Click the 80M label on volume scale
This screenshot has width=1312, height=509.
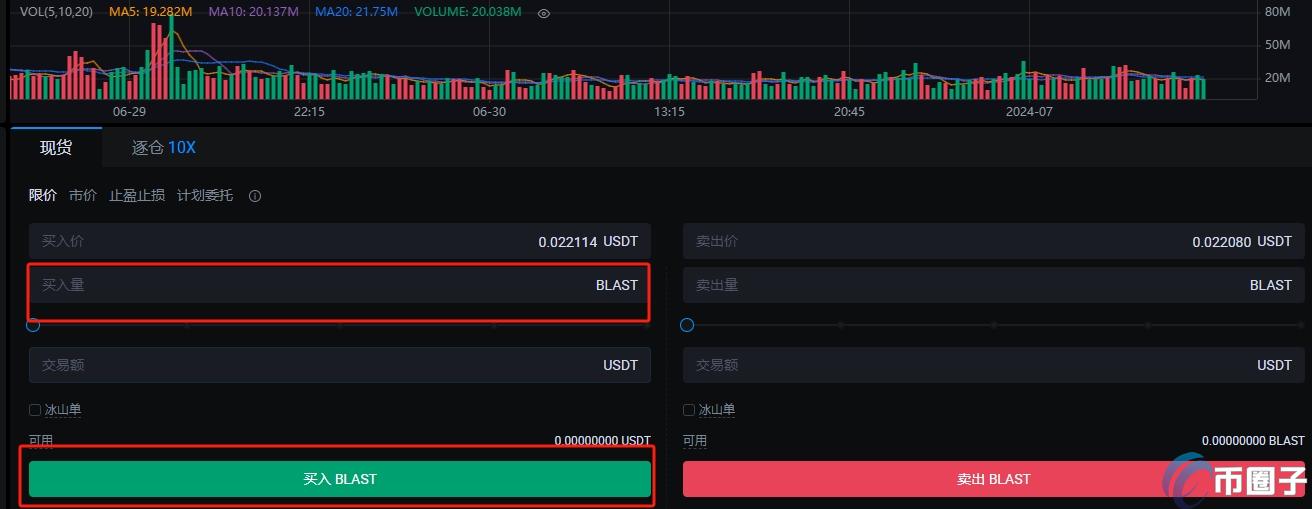click(1277, 12)
